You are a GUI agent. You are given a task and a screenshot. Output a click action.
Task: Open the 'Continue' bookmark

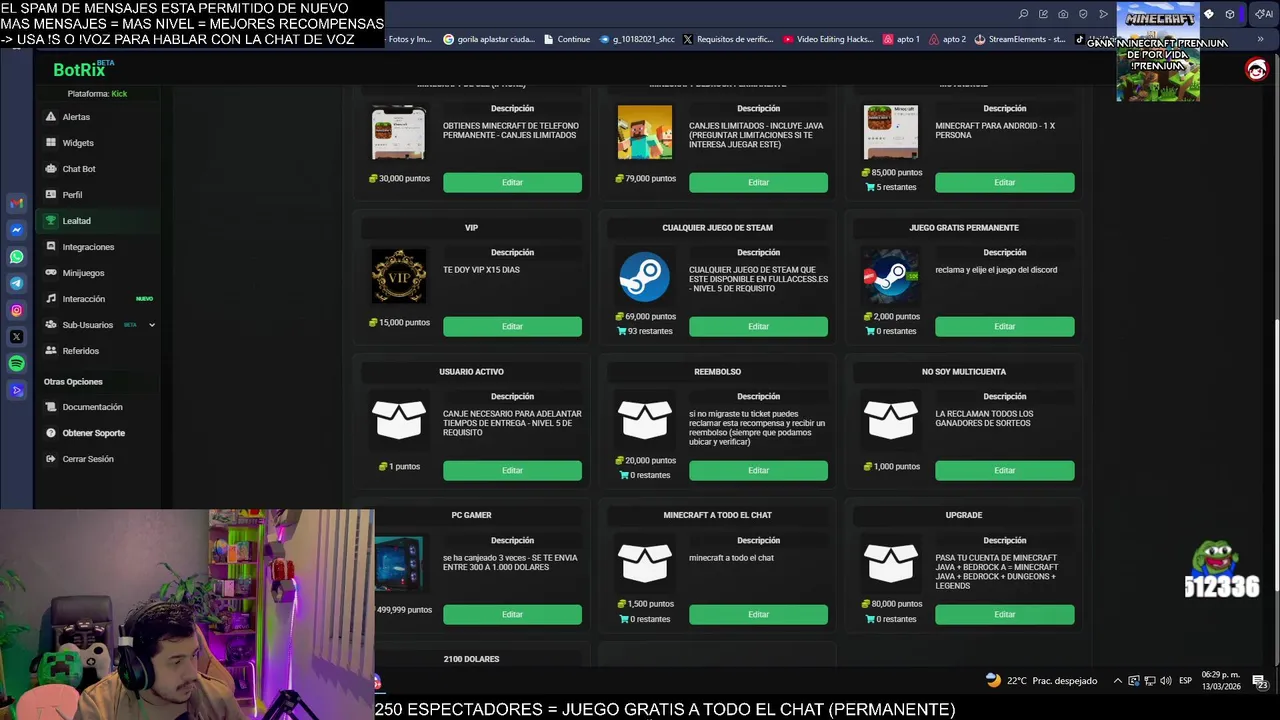click(567, 39)
